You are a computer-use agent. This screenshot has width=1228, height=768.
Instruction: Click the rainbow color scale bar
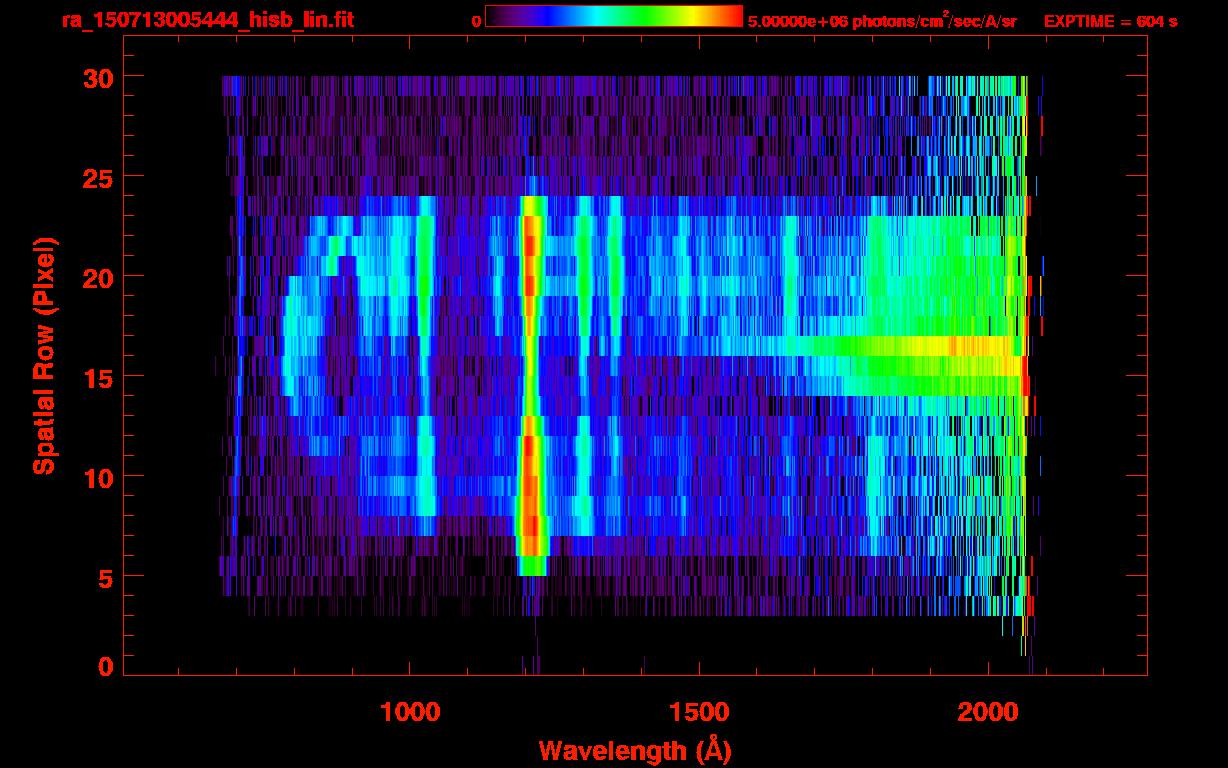(613, 16)
